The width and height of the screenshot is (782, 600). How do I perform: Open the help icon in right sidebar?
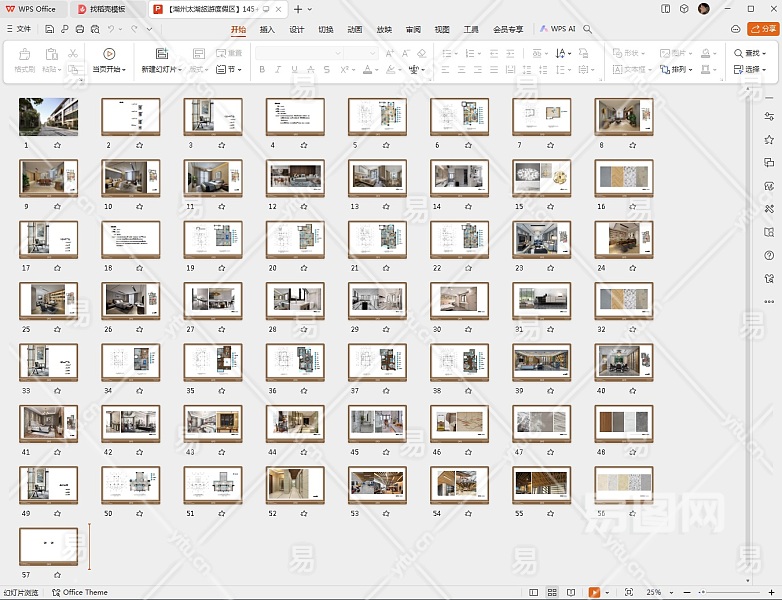tap(769, 255)
